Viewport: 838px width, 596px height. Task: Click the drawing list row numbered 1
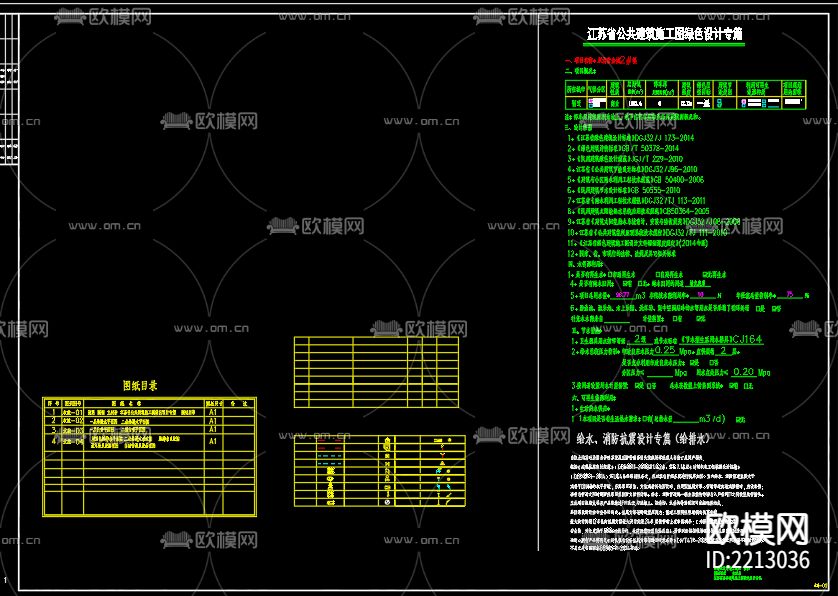point(150,412)
